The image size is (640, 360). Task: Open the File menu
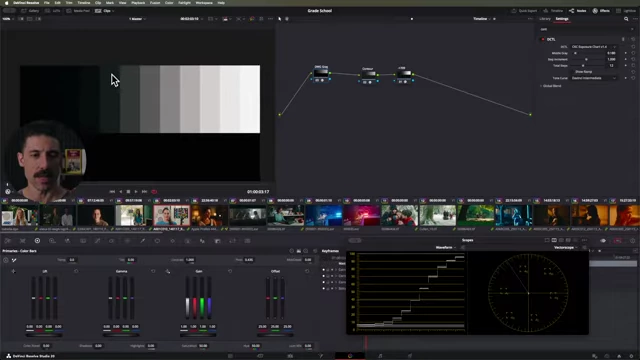click(47, 3)
